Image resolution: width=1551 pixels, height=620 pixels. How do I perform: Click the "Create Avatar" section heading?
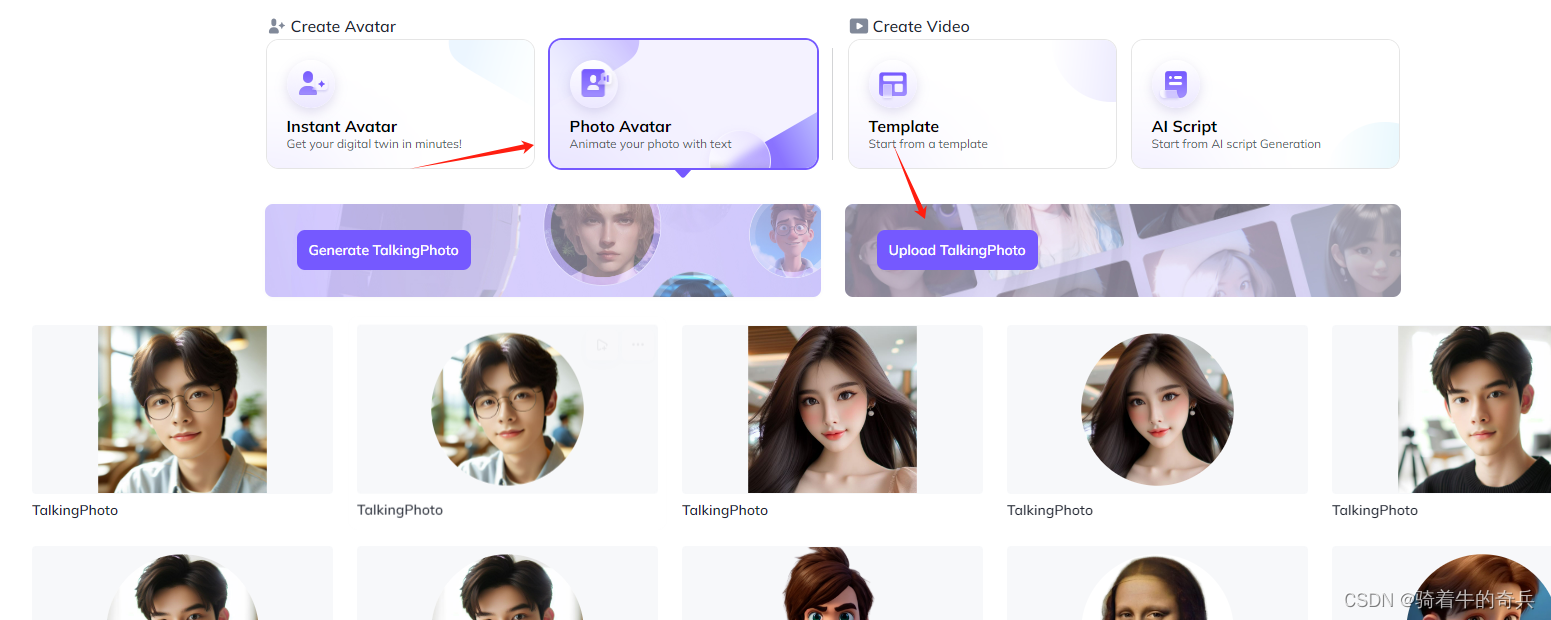343,26
